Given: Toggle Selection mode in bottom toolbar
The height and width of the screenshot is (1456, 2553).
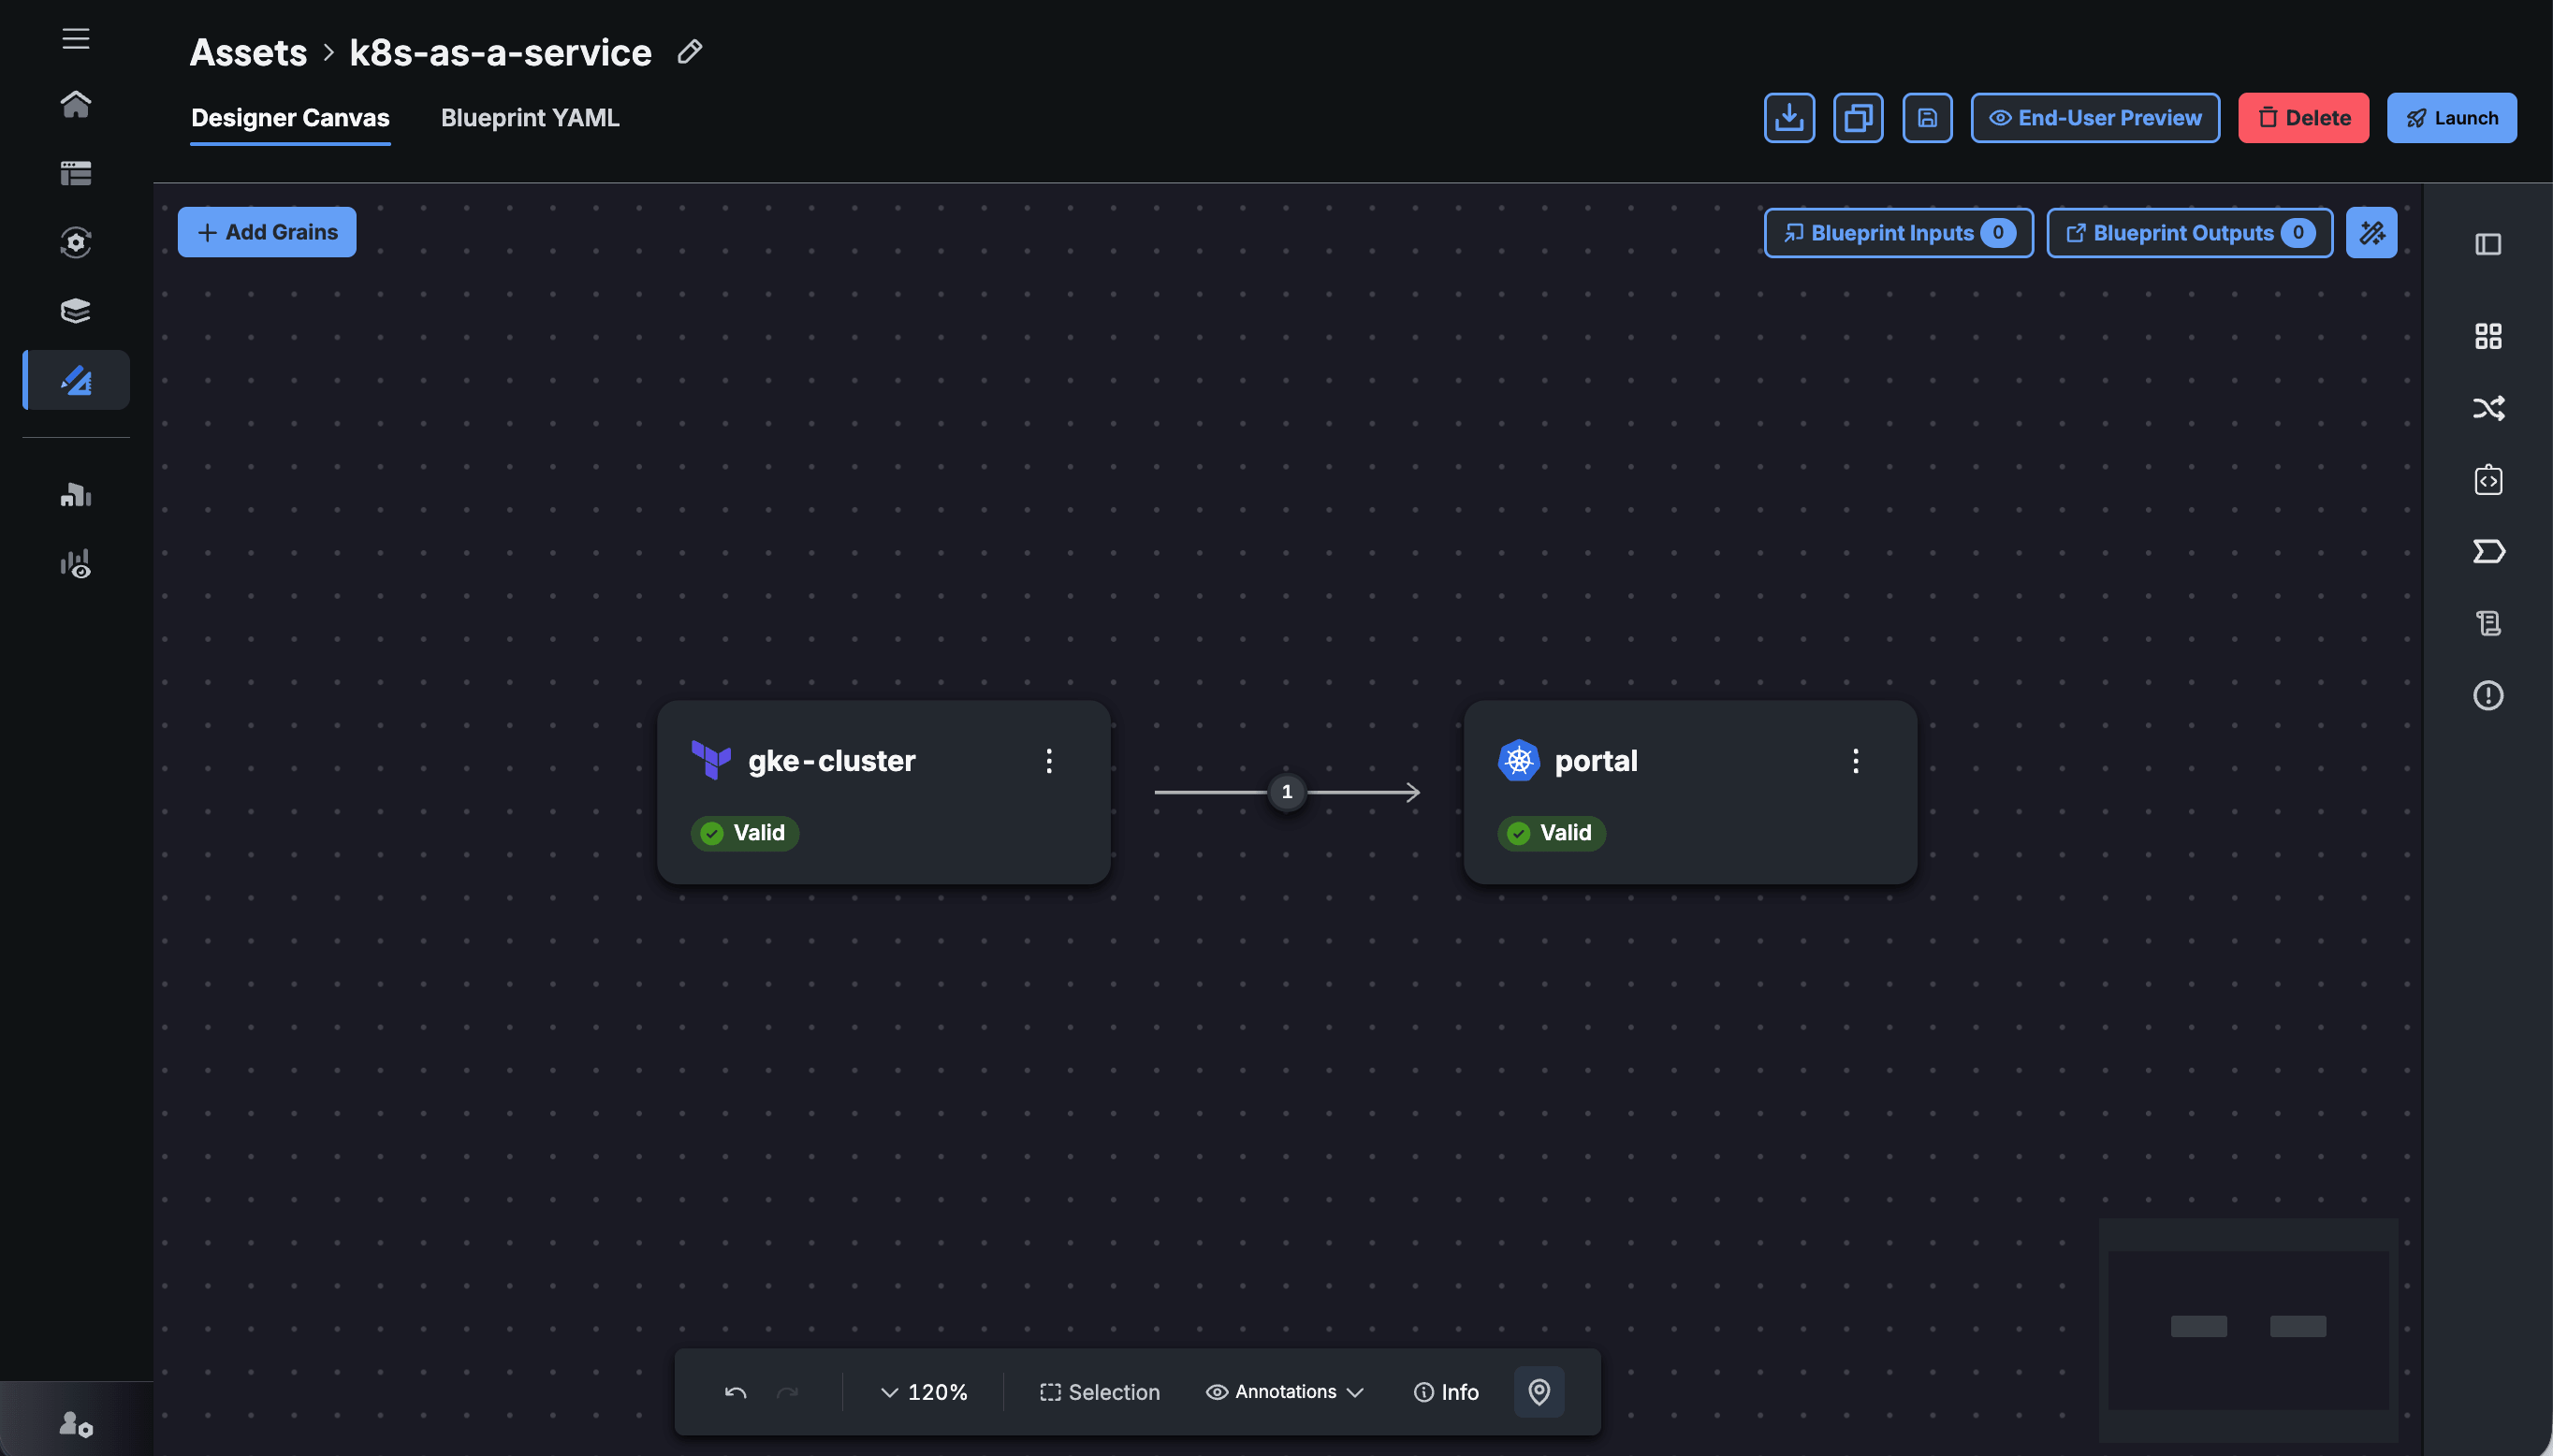Looking at the screenshot, I should (x=1099, y=1392).
